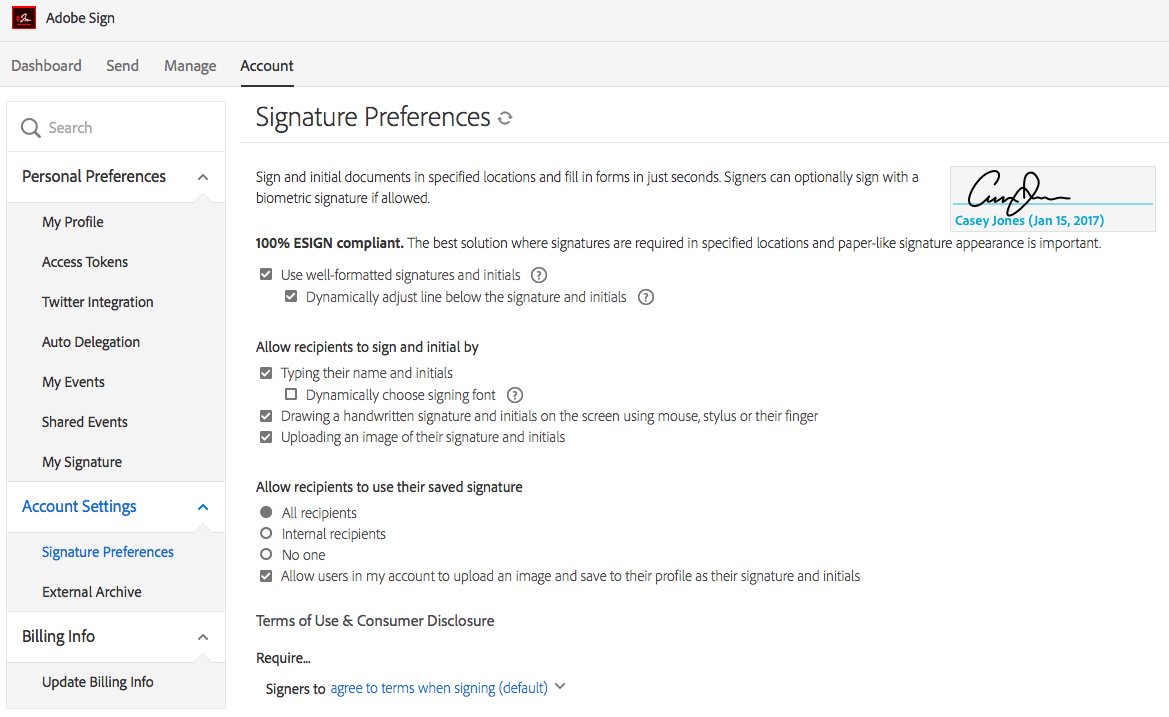Enable Dynamically choose signing font checkbox

(x=291, y=395)
